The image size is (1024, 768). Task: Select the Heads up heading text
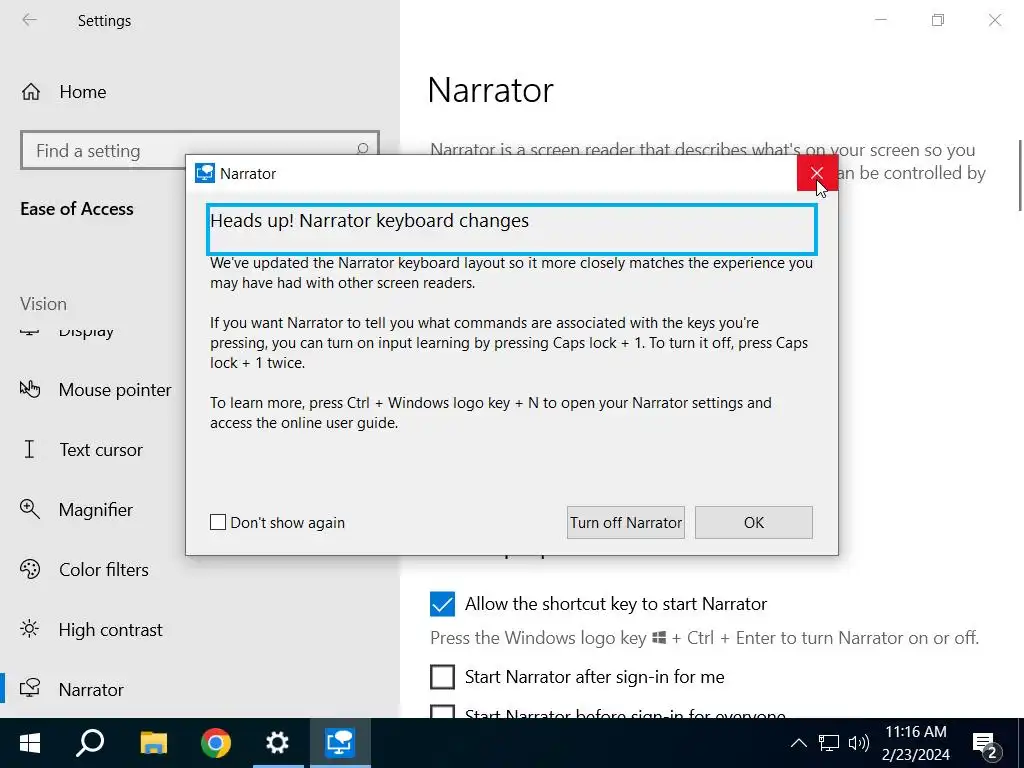(x=370, y=221)
